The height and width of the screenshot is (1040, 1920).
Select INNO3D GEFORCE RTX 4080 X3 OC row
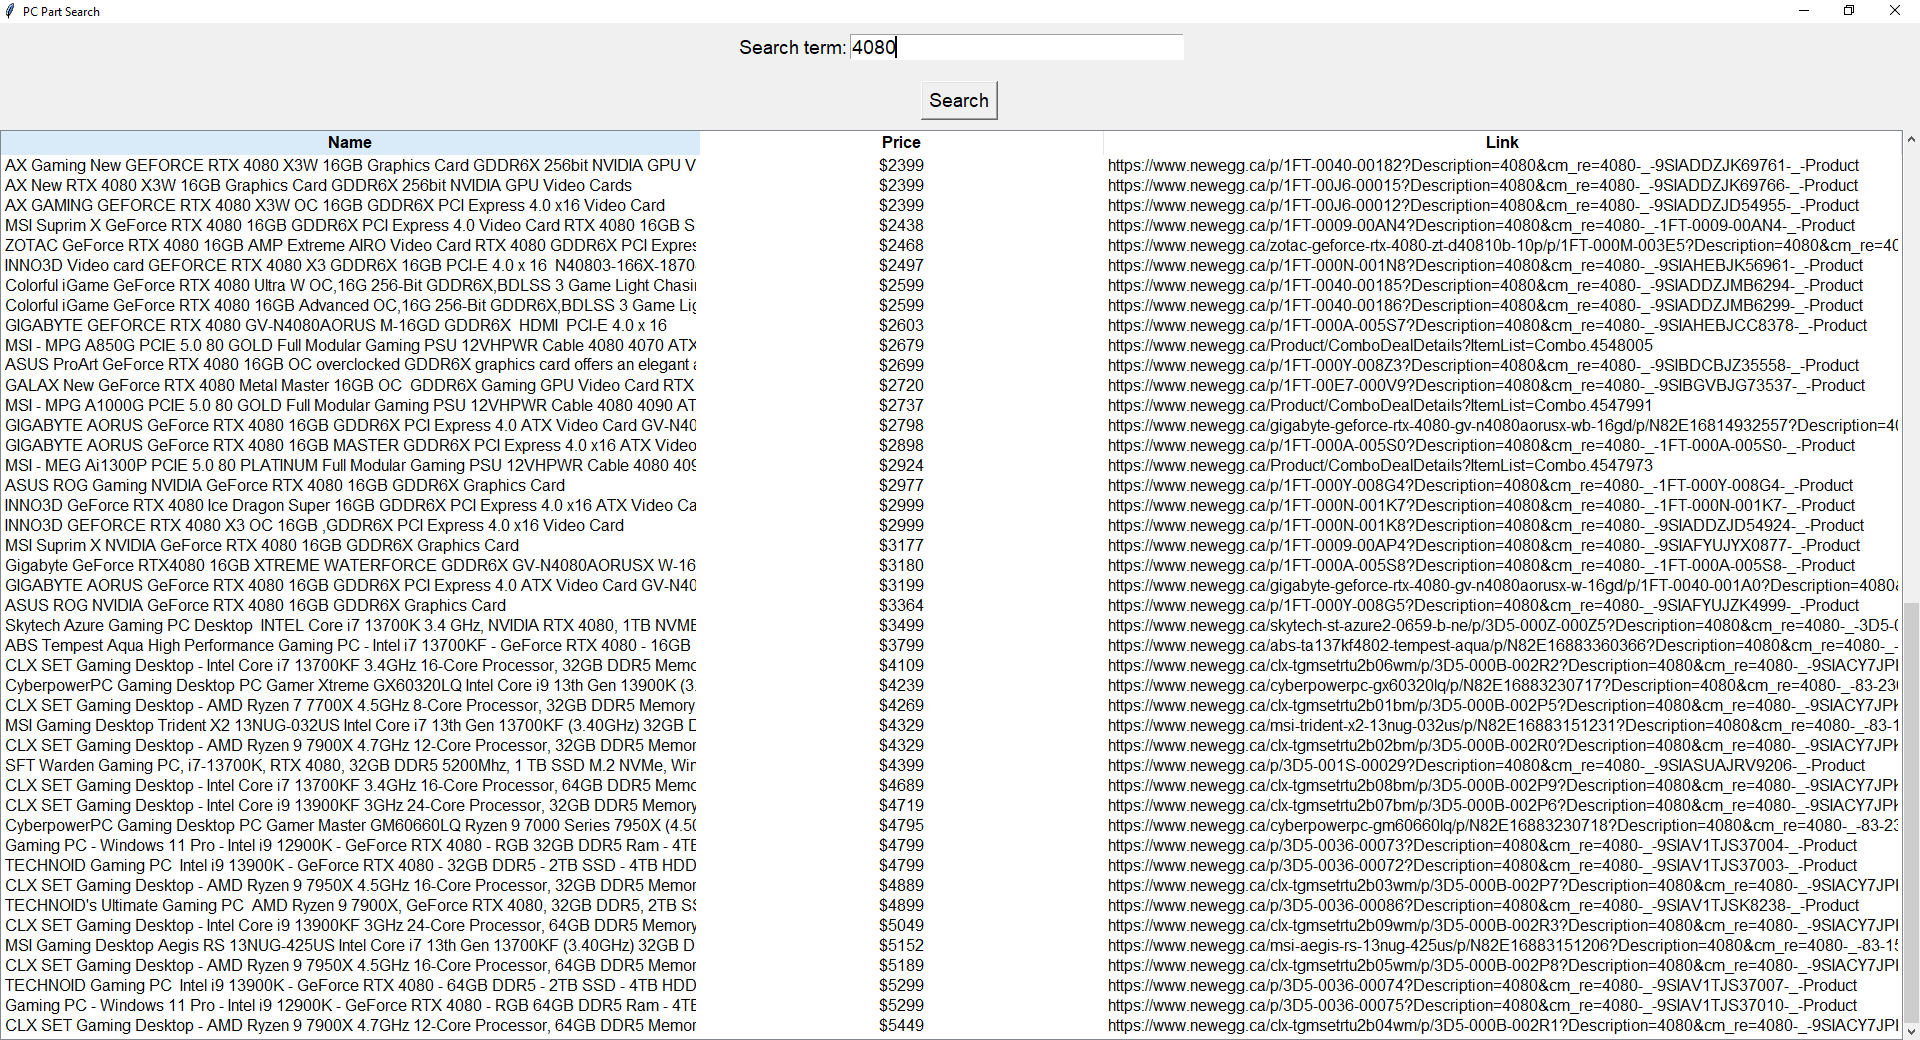(x=950, y=525)
